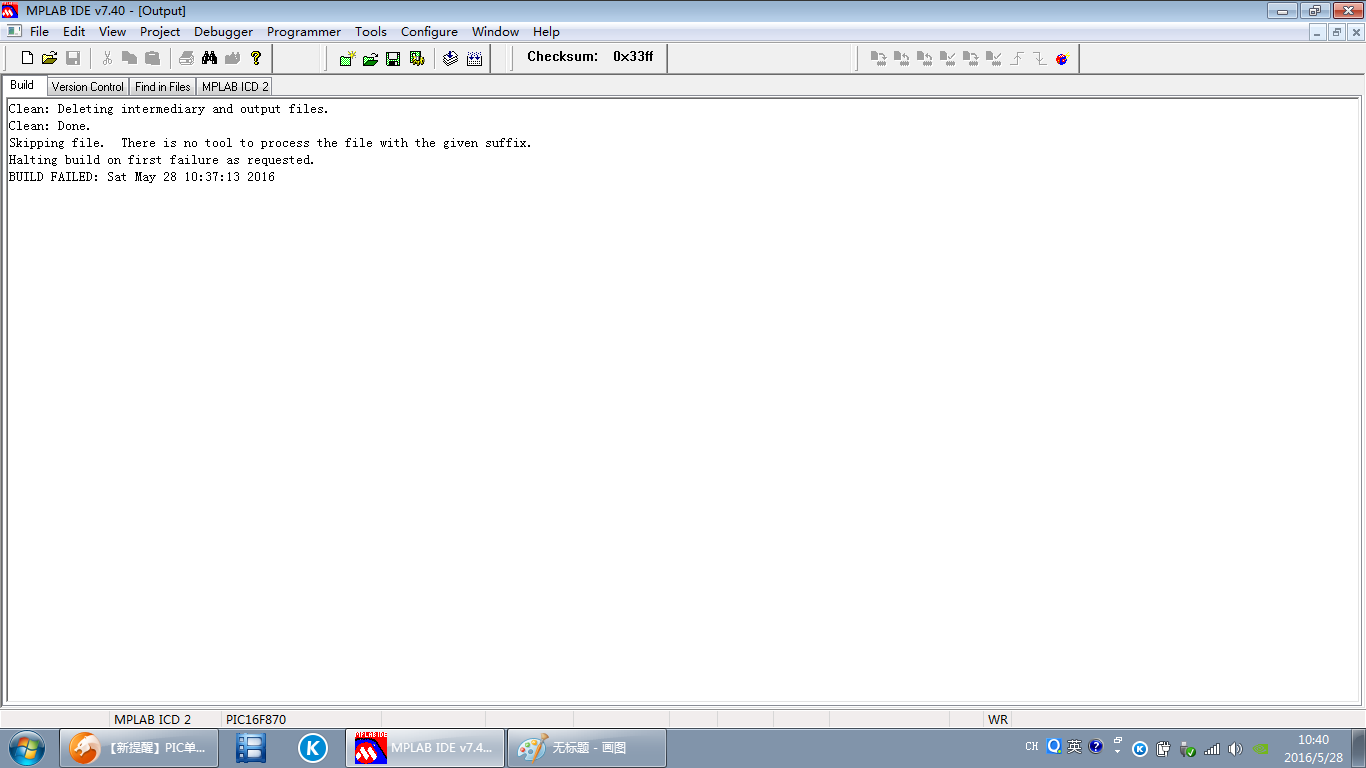The image size is (1366, 768).
Task: Open the View menu
Action: coord(113,32)
